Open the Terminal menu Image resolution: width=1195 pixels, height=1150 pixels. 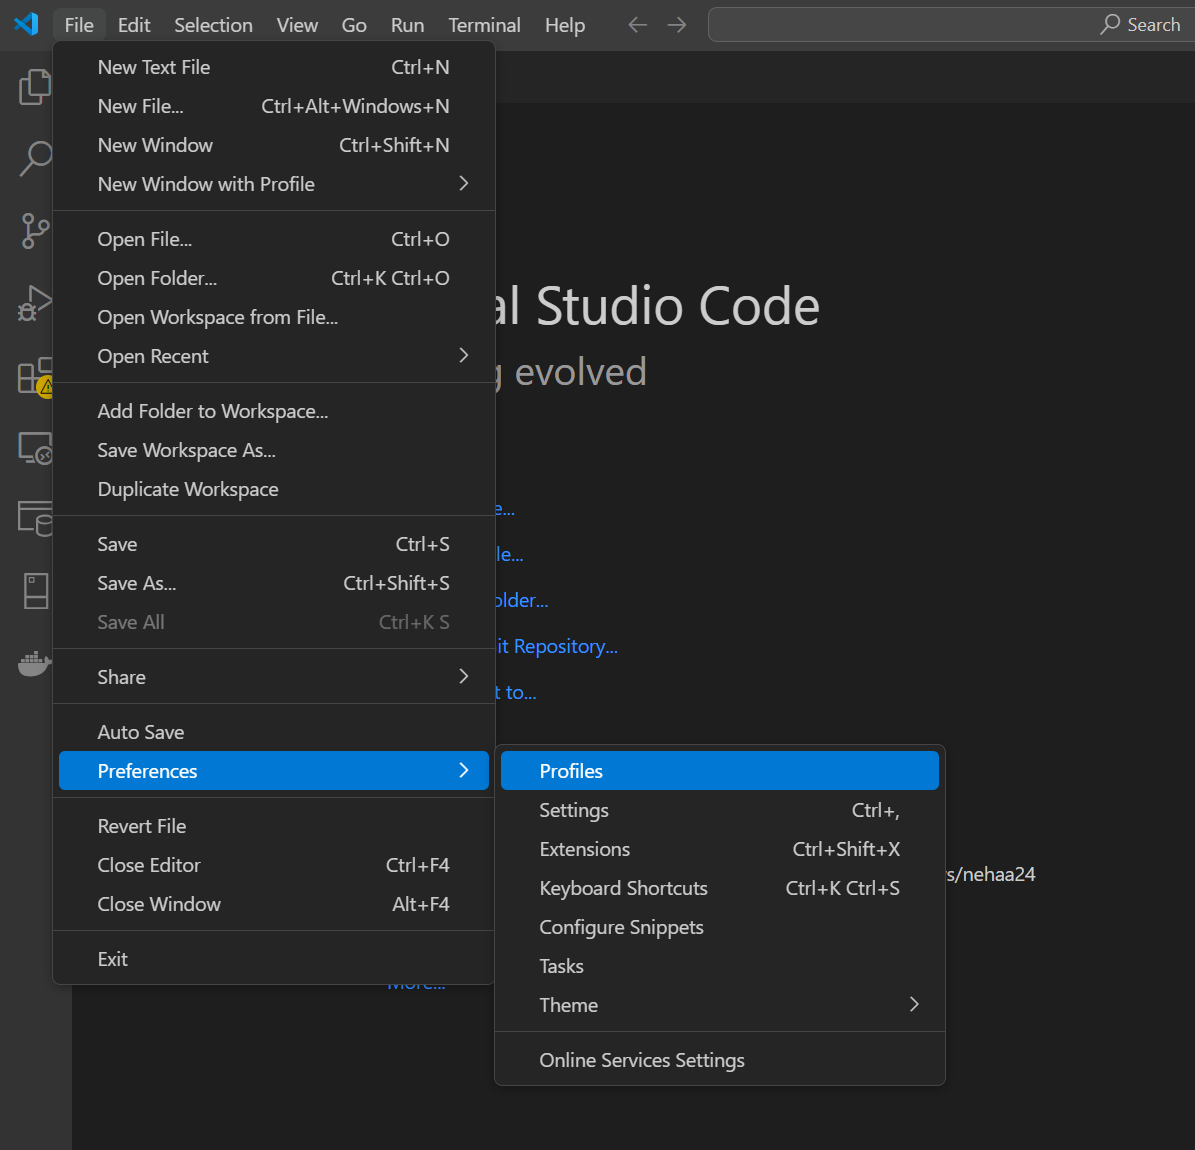pos(484,24)
